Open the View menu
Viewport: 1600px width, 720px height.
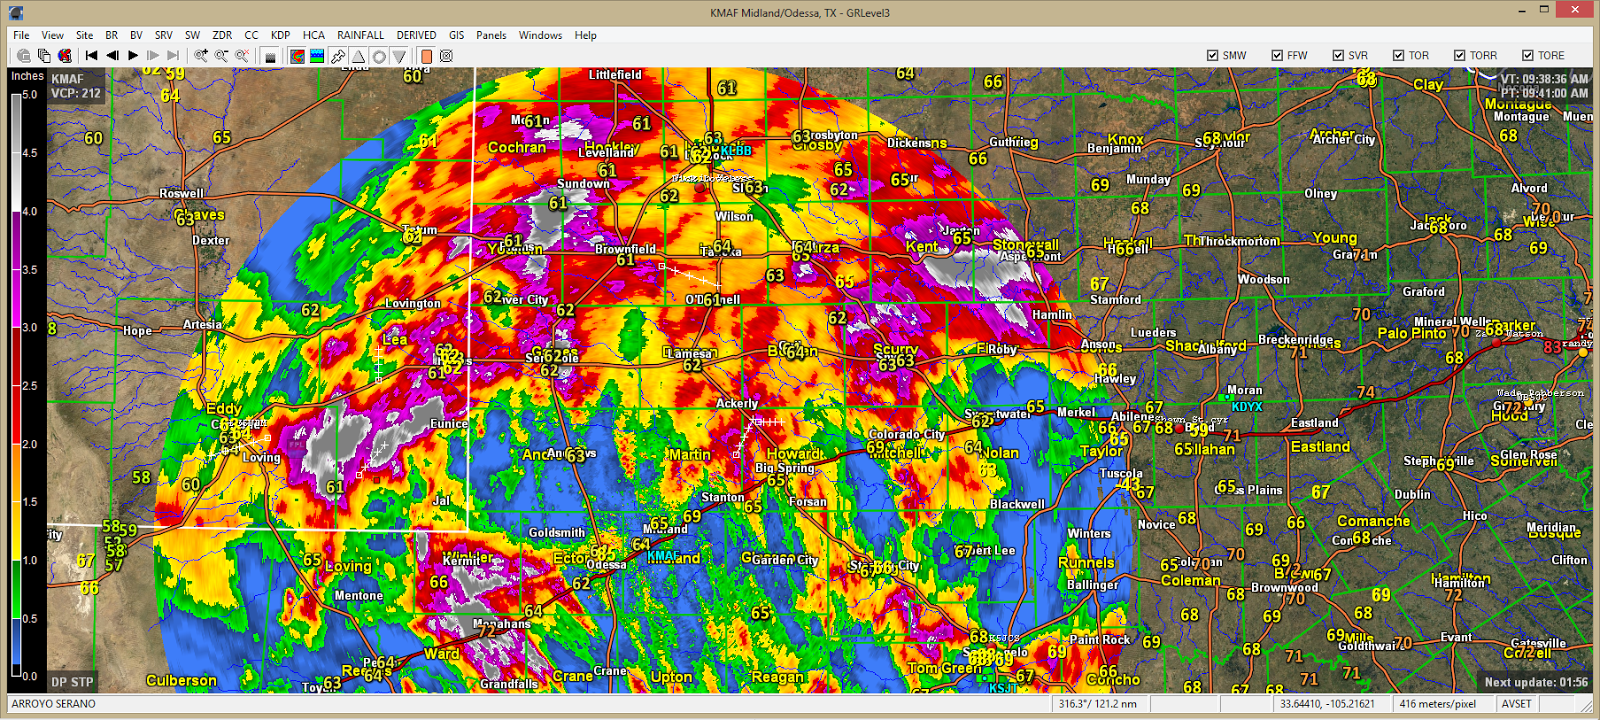coord(53,35)
